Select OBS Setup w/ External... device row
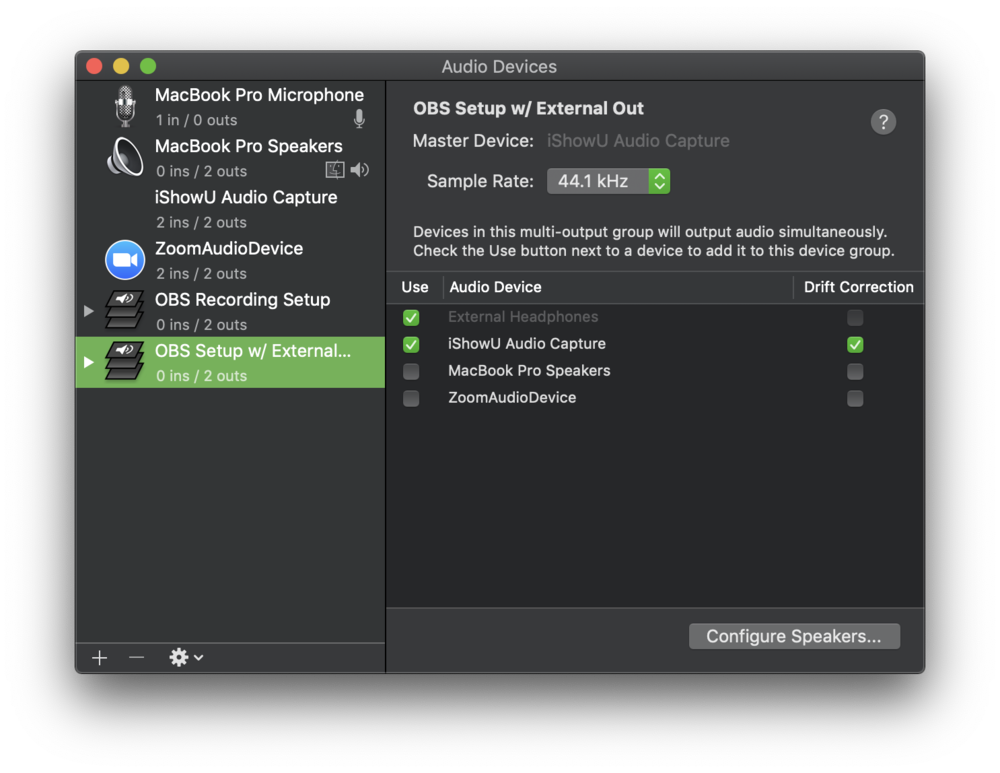The width and height of the screenshot is (1000, 773). 230,362
